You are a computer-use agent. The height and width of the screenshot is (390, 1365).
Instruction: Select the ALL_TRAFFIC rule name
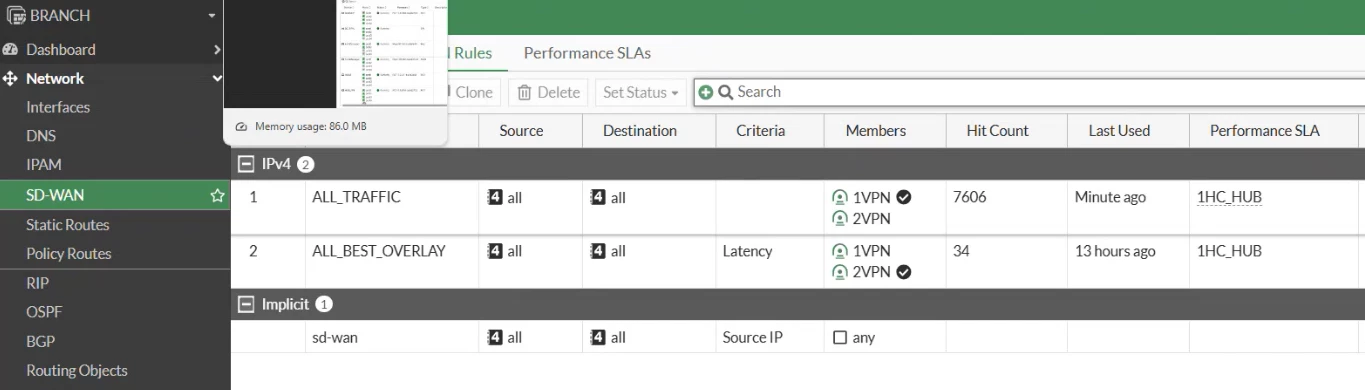click(356, 197)
